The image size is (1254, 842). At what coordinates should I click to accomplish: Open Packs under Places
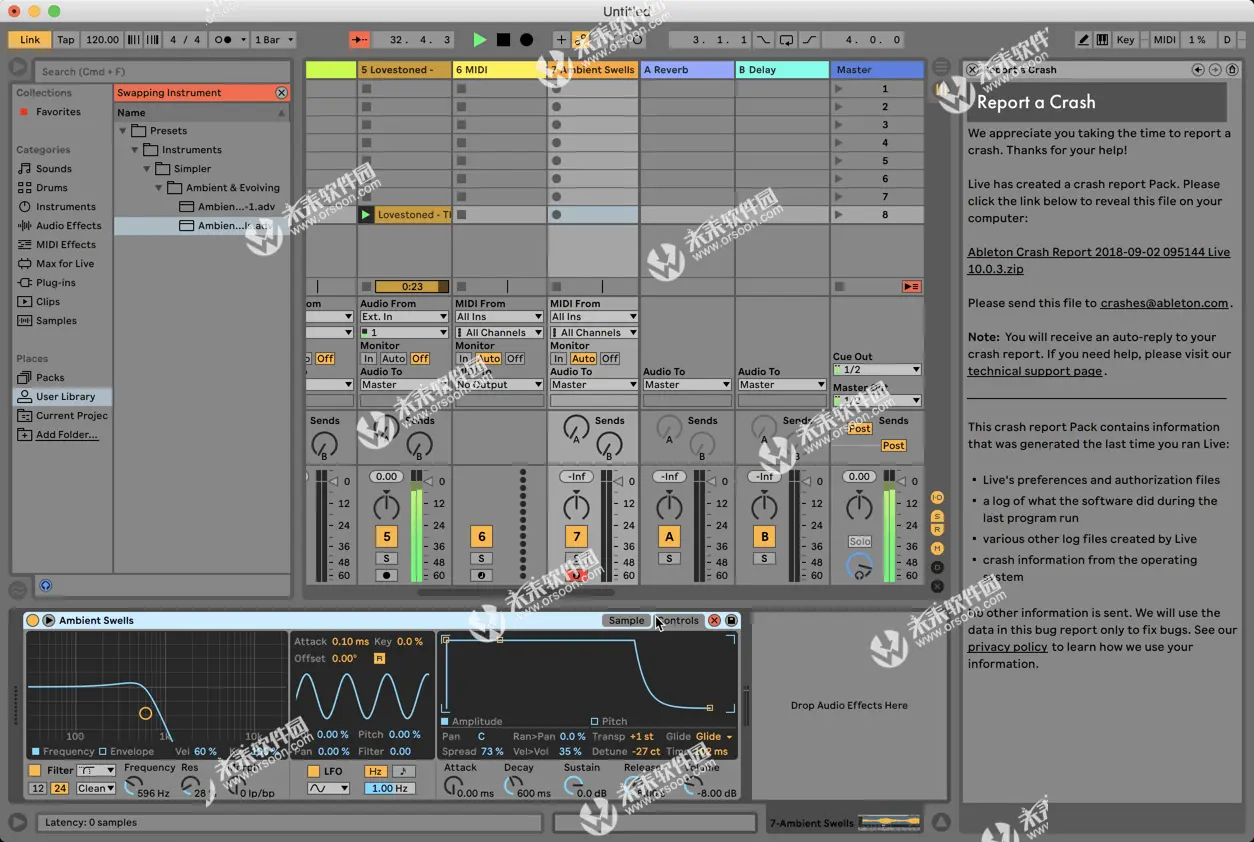50,377
